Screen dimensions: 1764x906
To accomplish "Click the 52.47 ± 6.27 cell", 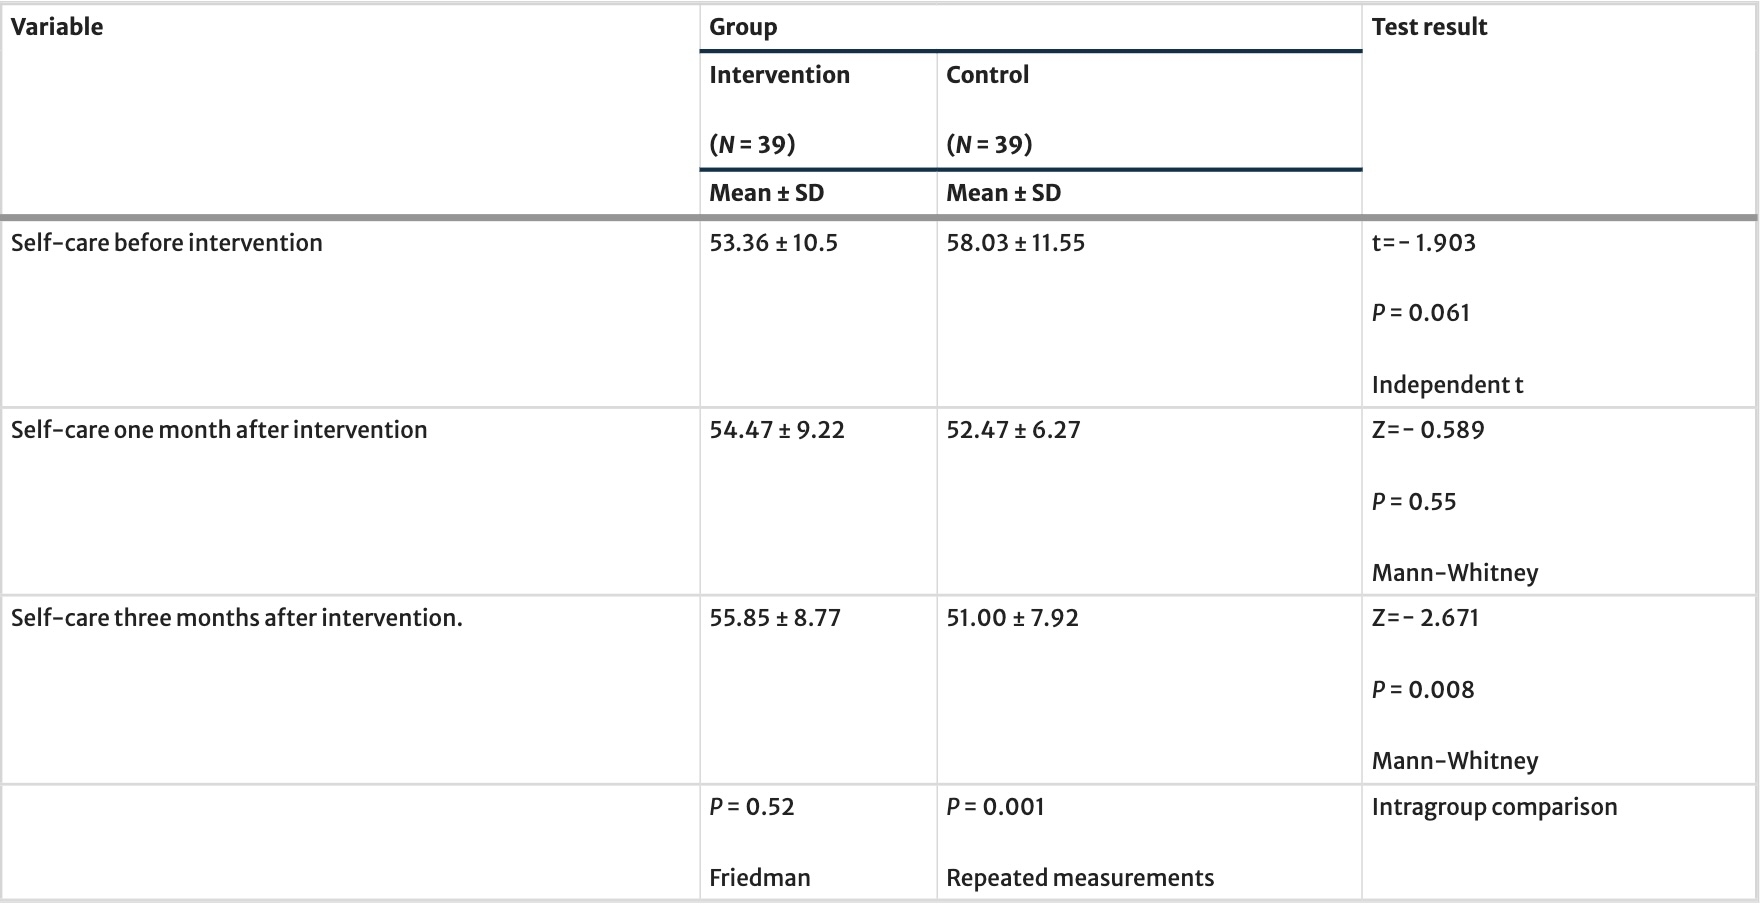I will [1013, 430].
